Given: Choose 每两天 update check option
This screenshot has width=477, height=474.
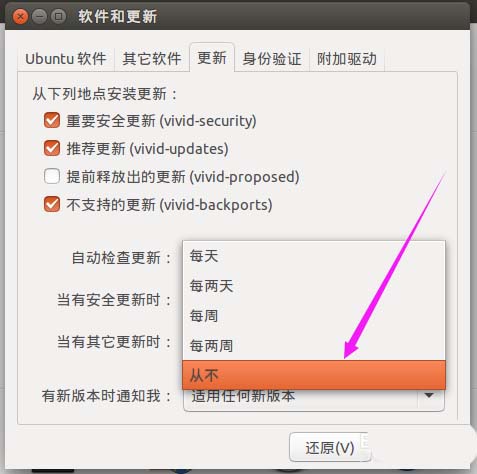Looking at the screenshot, I should point(314,286).
